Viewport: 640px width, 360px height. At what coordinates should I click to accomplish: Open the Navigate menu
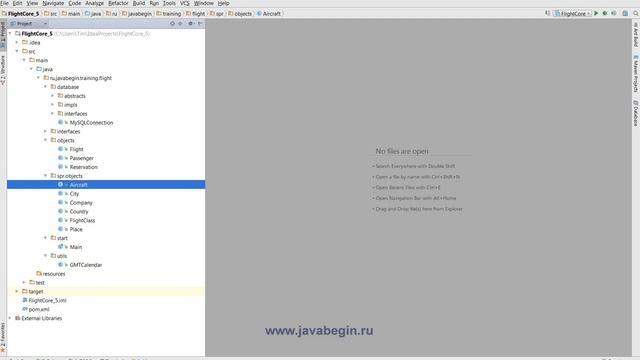point(53,3)
